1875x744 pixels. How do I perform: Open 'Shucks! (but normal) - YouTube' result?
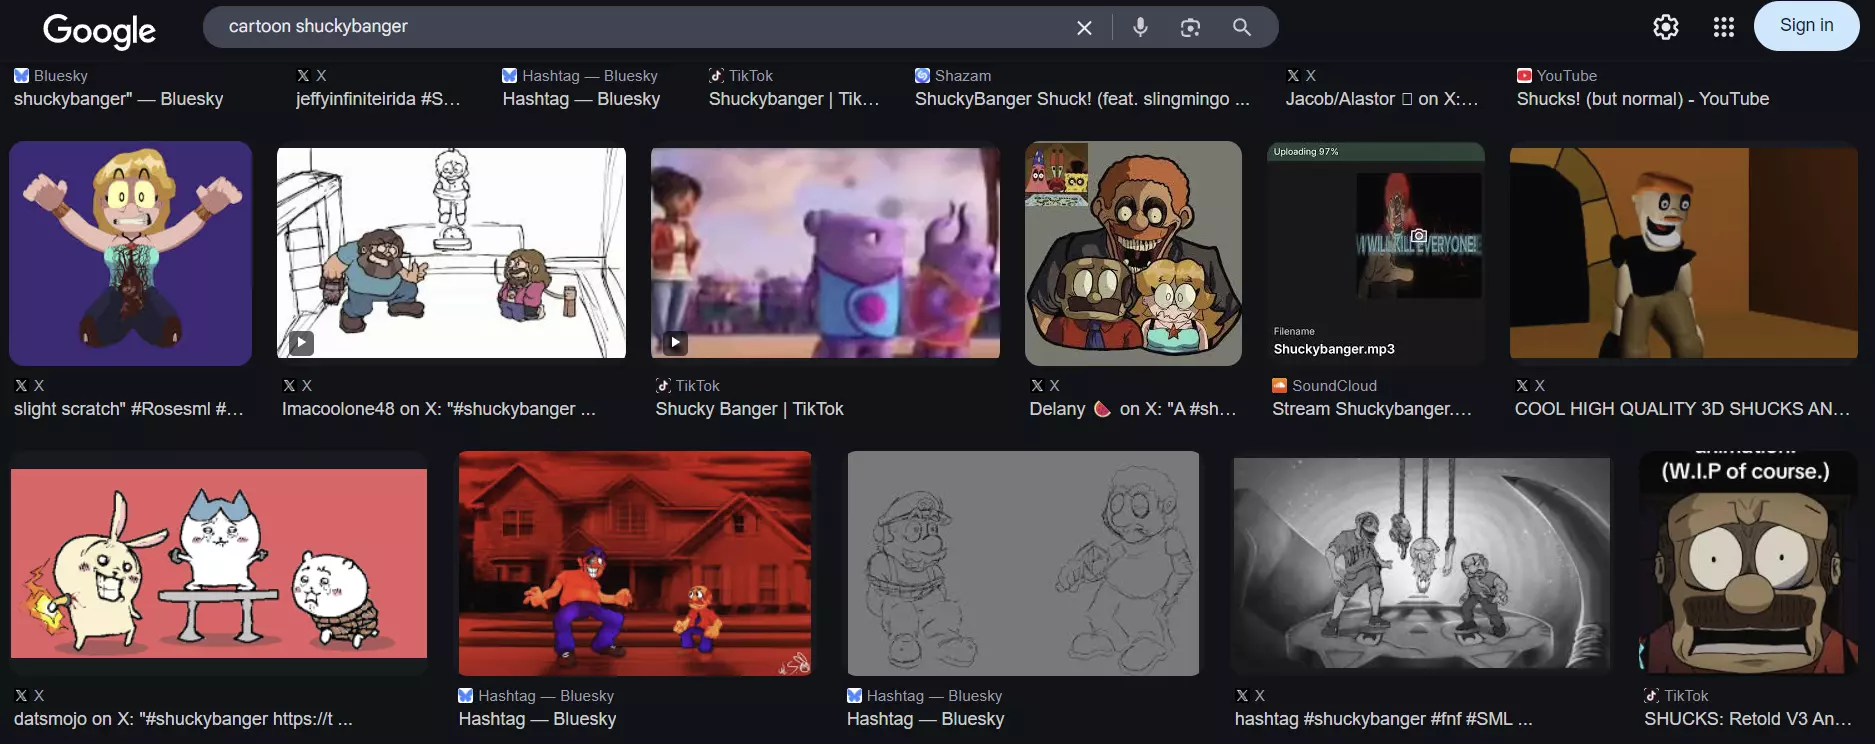point(1642,99)
